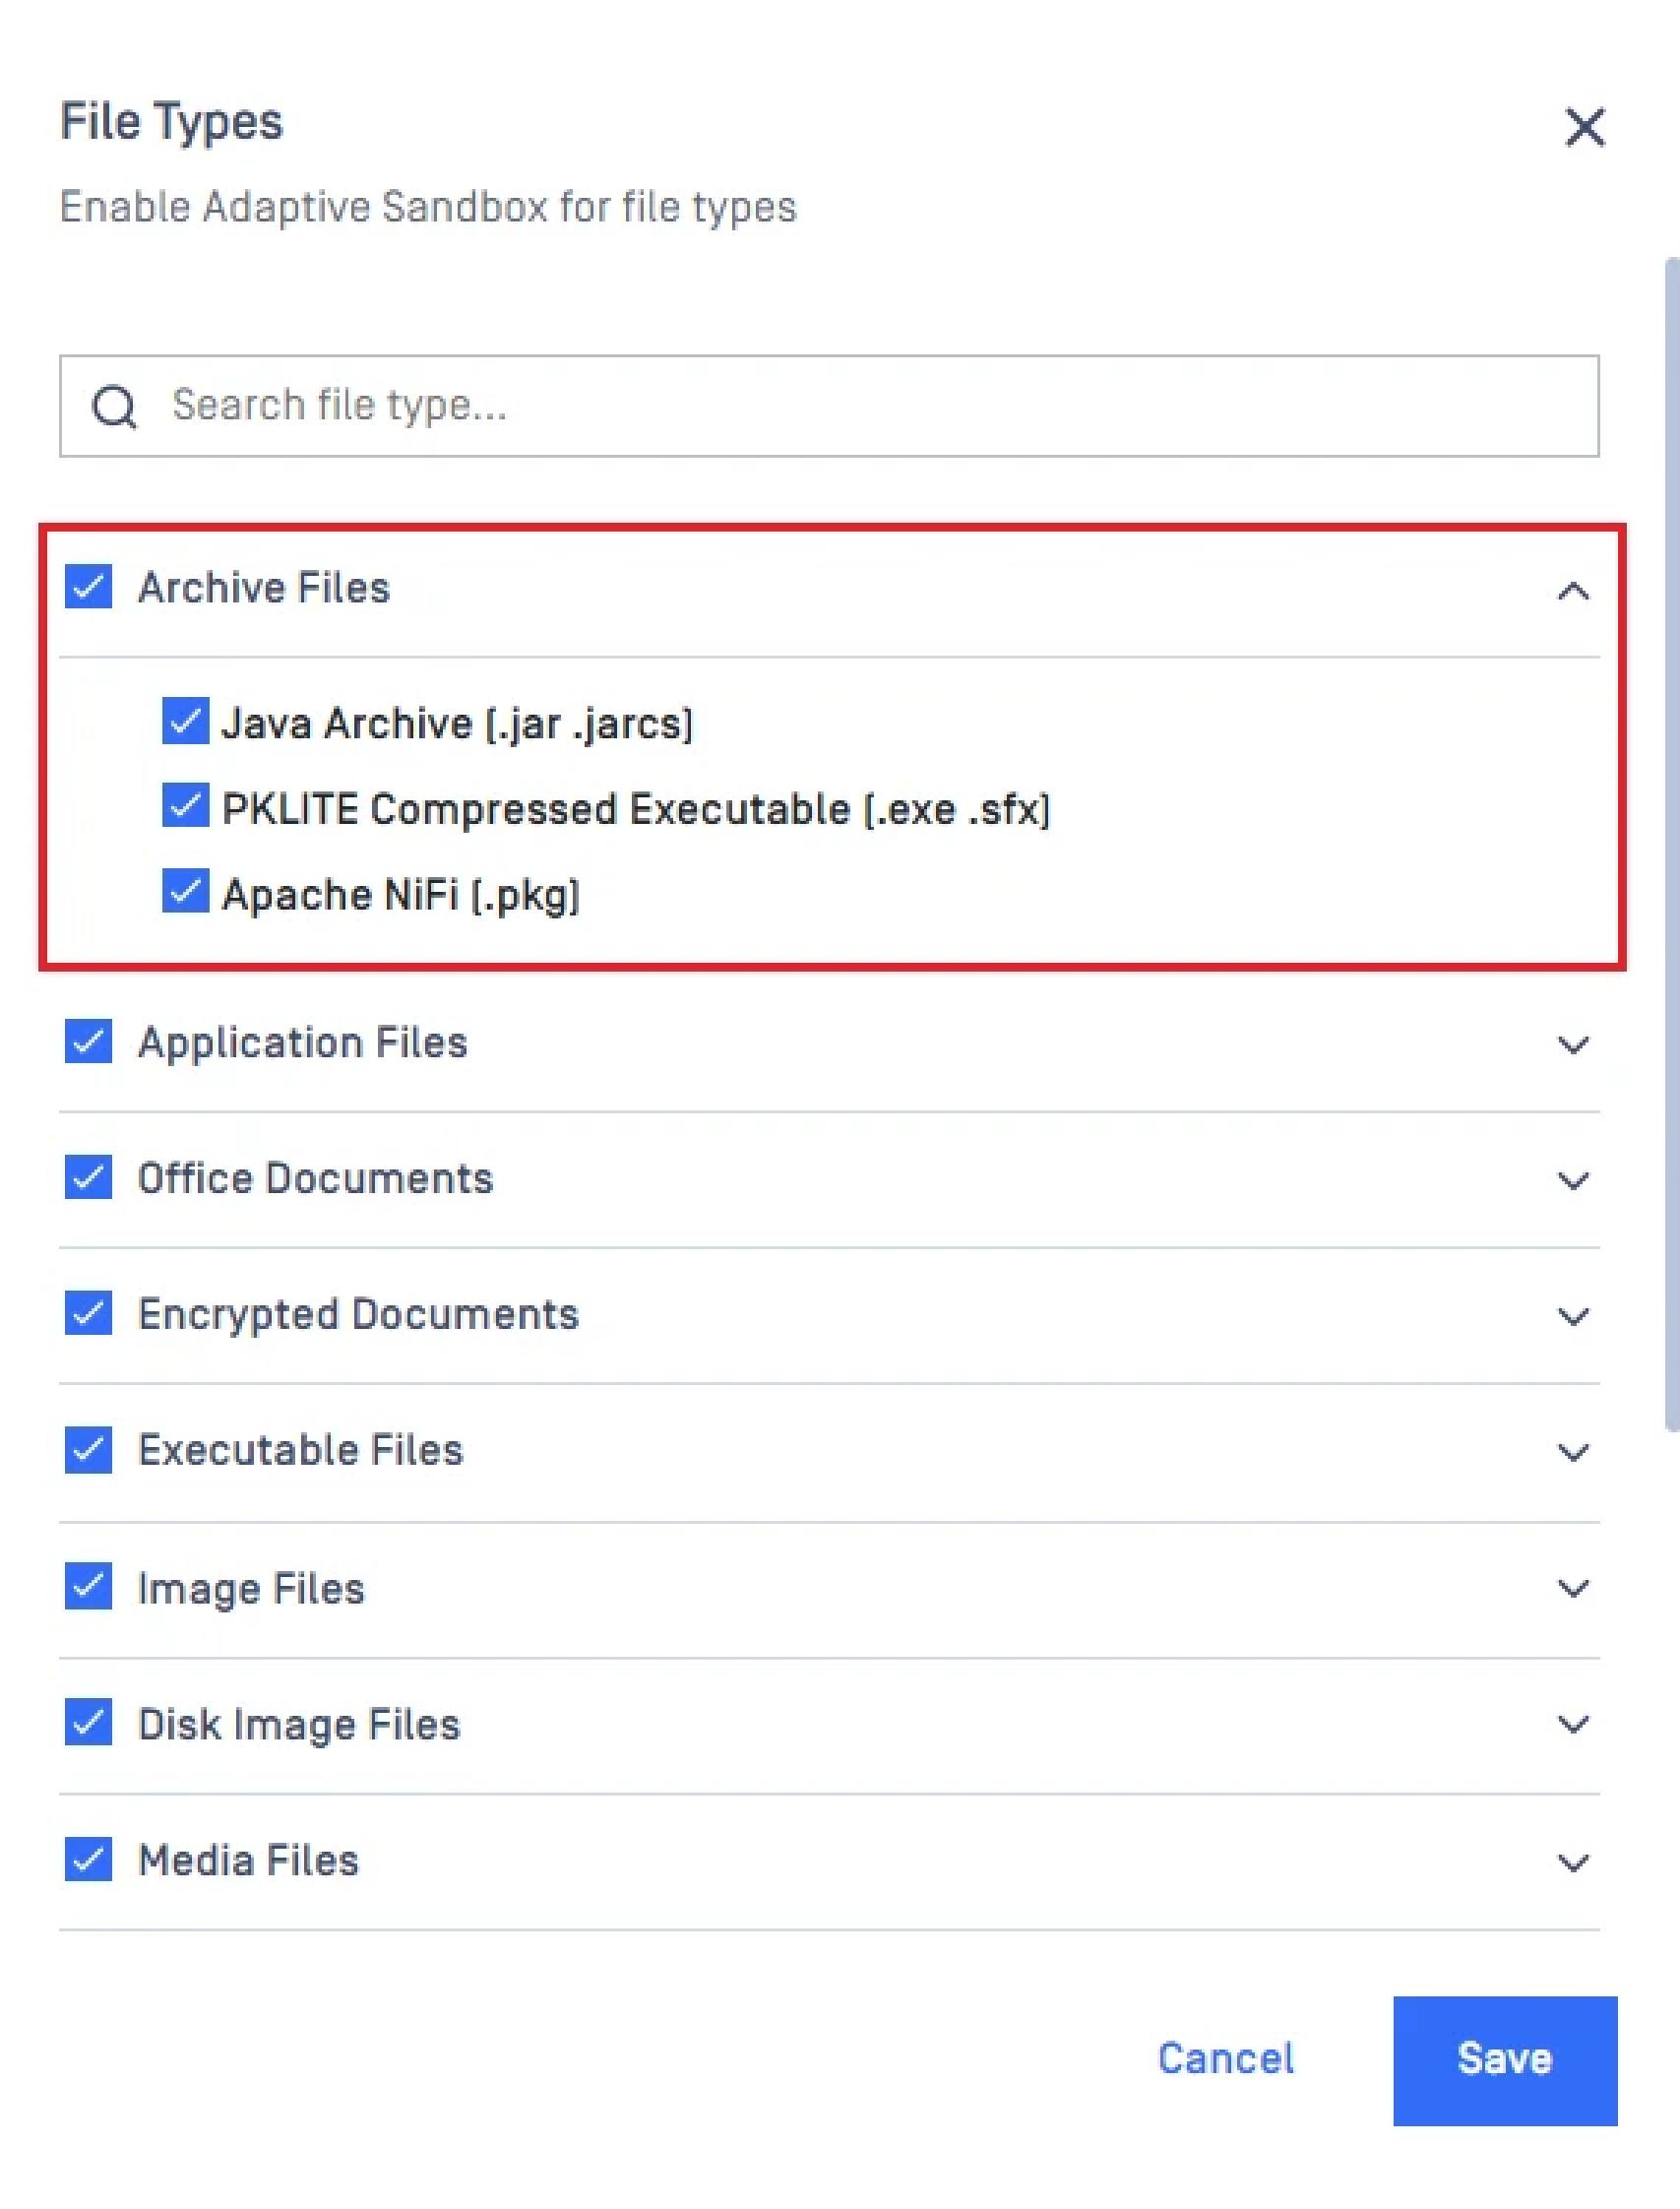Expand the Office Documents section

[1573, 1181]
